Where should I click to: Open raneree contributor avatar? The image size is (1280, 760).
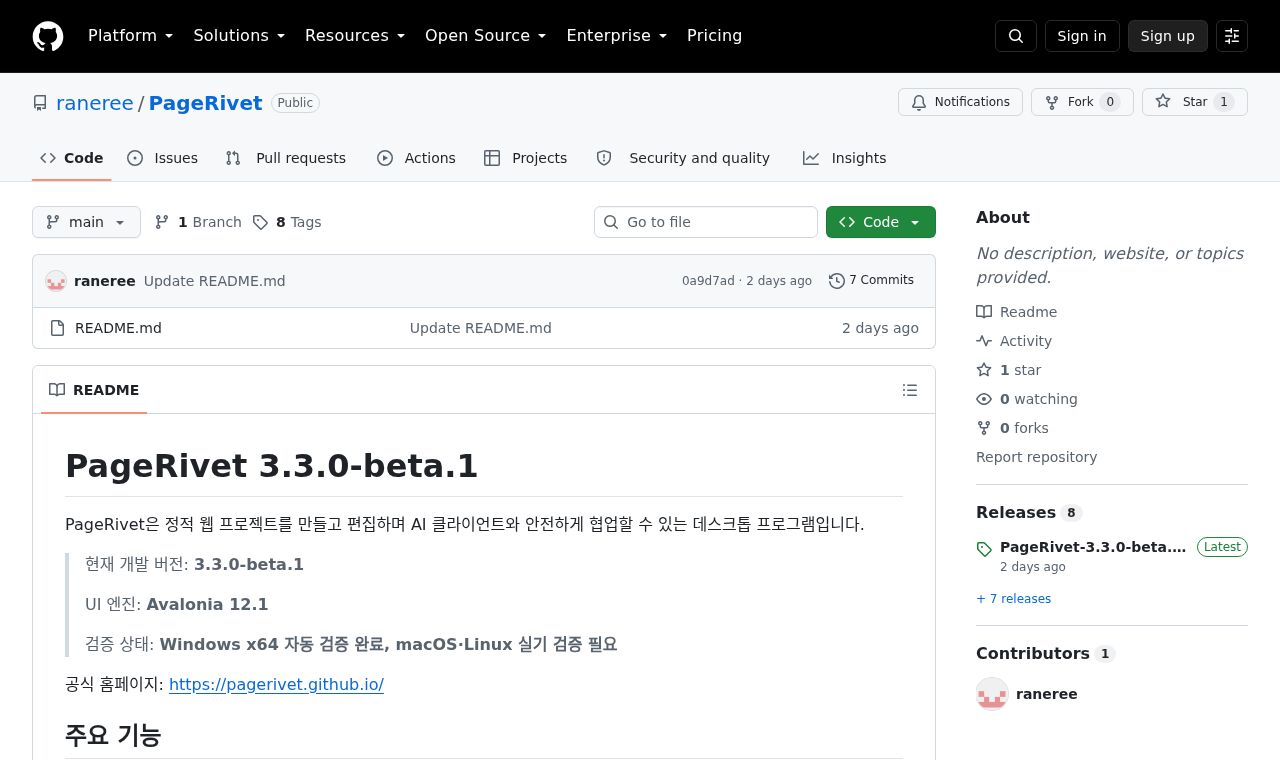tap(992, 694)
